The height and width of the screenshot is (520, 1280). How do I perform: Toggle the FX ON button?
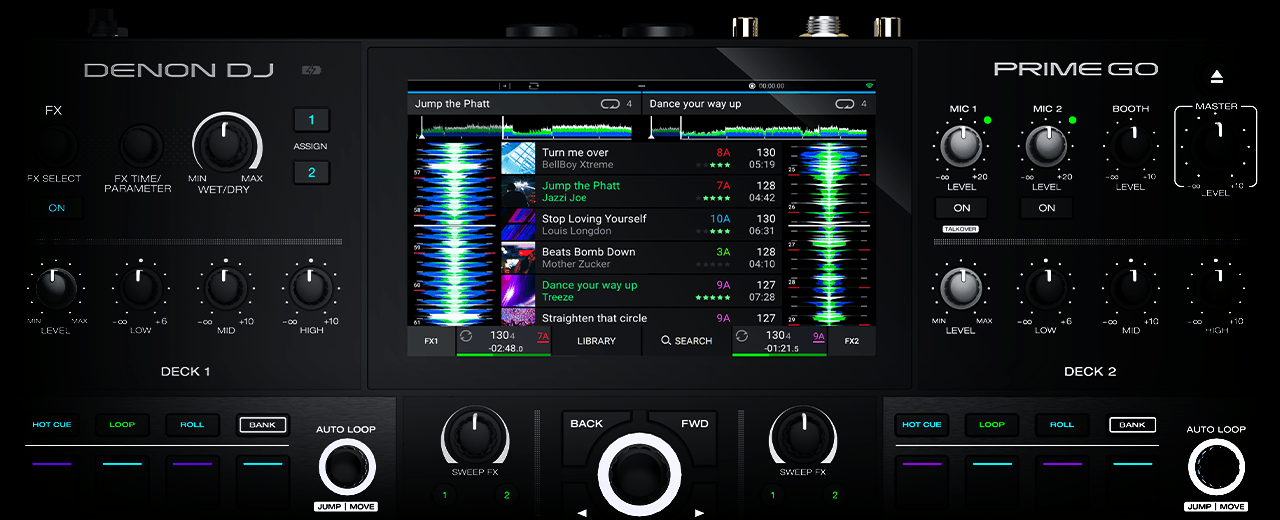(56, 208)
